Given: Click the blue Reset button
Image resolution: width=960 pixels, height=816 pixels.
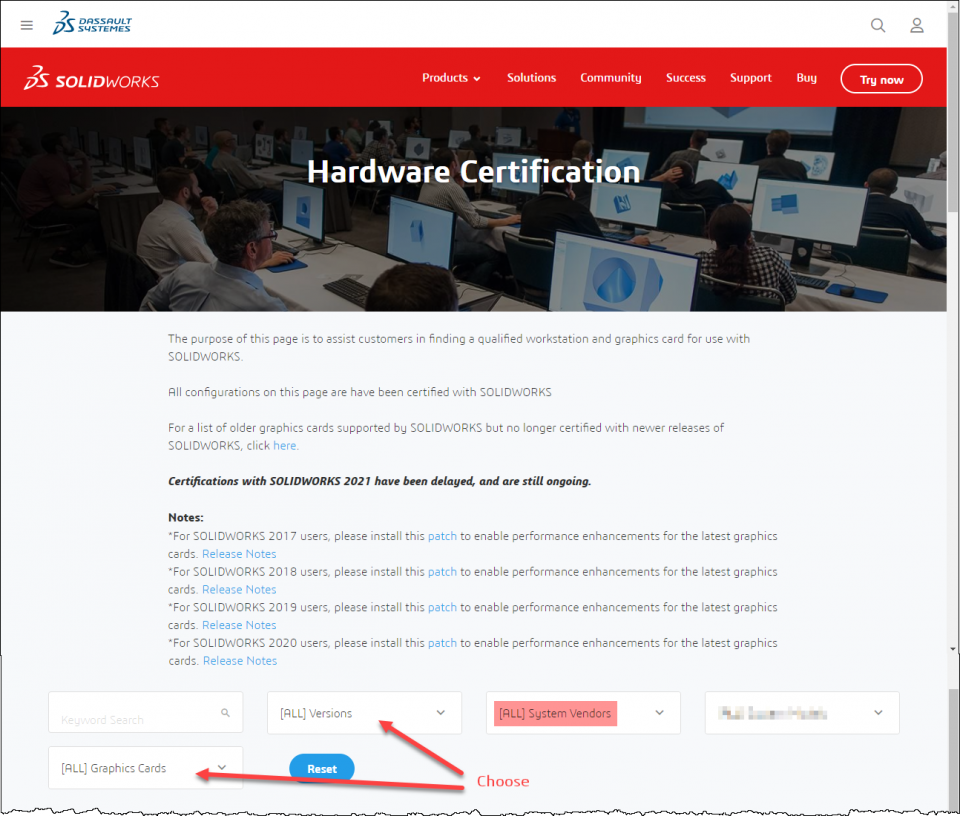Looking at the screenshot, I should [322, 769].
